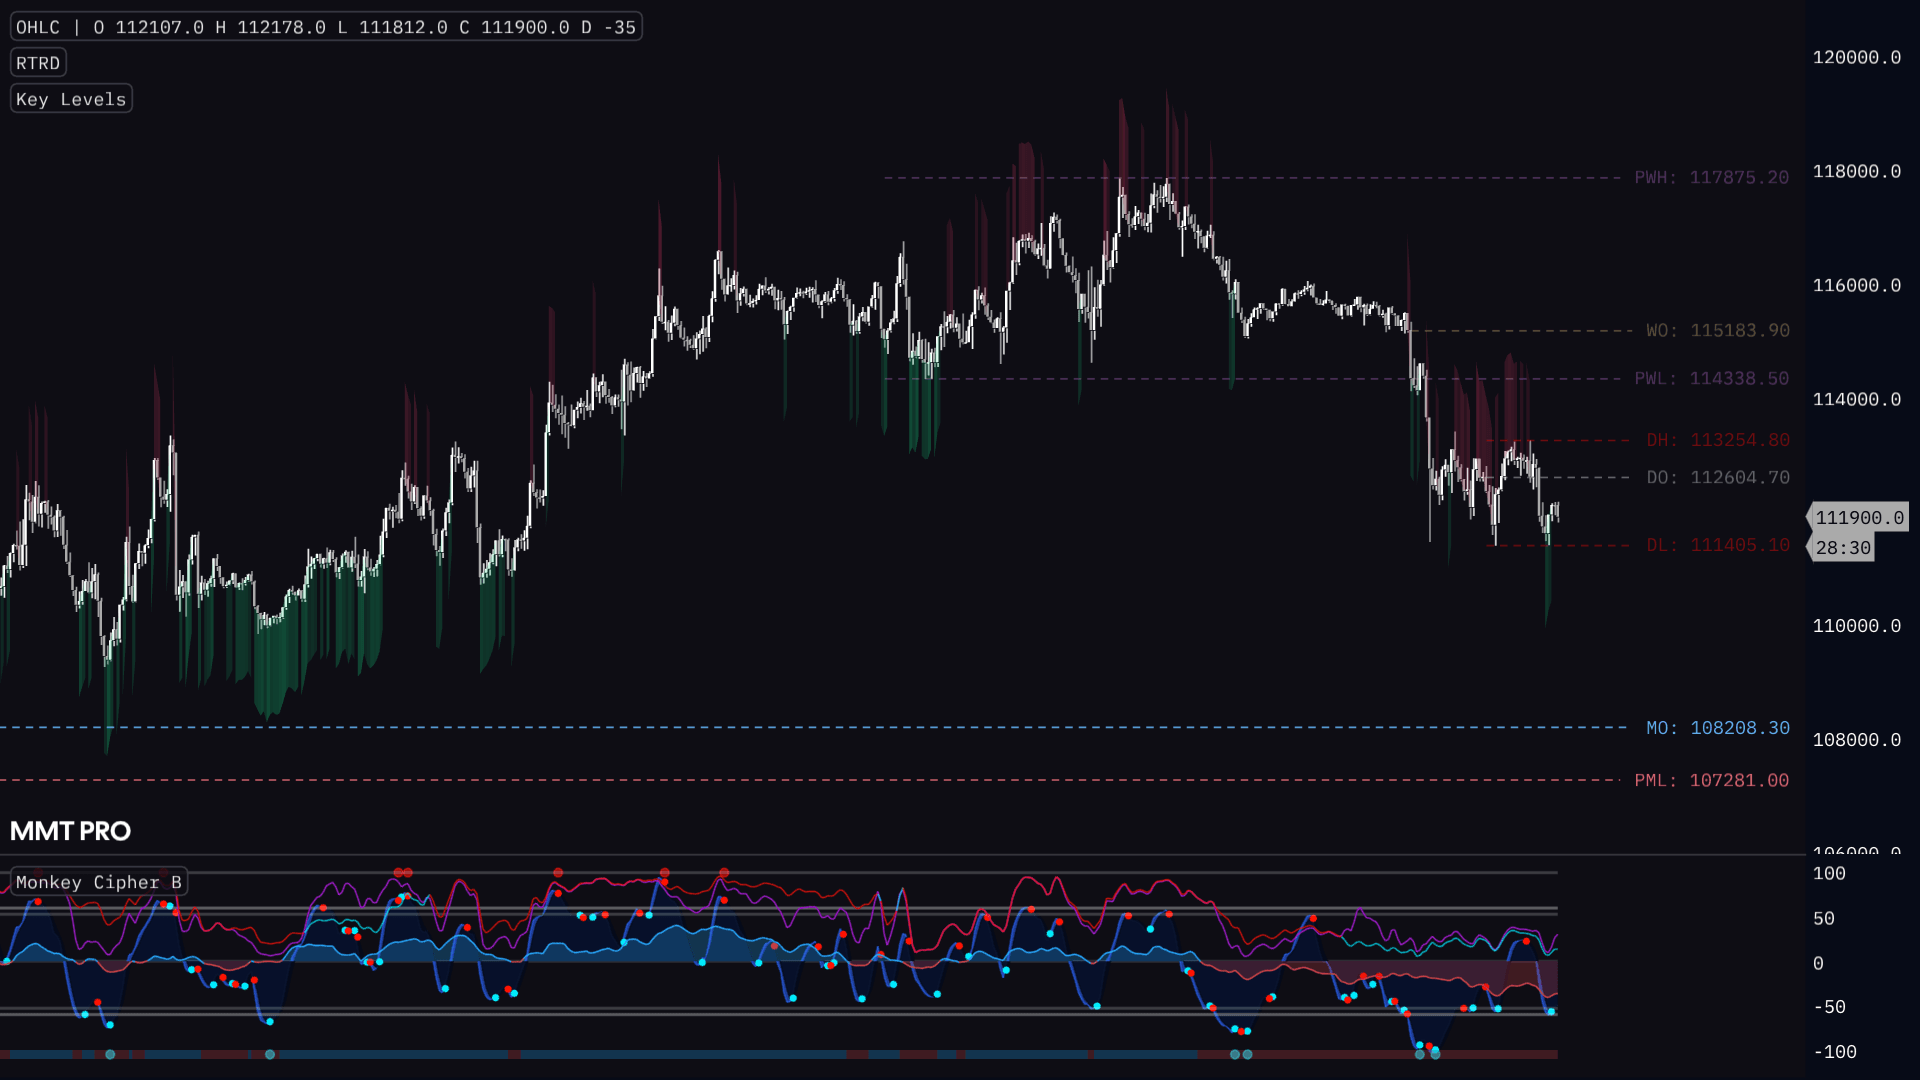Click the oscillator axis 100 label
1920x1080 pixels.
click(x=1829, y=874)
